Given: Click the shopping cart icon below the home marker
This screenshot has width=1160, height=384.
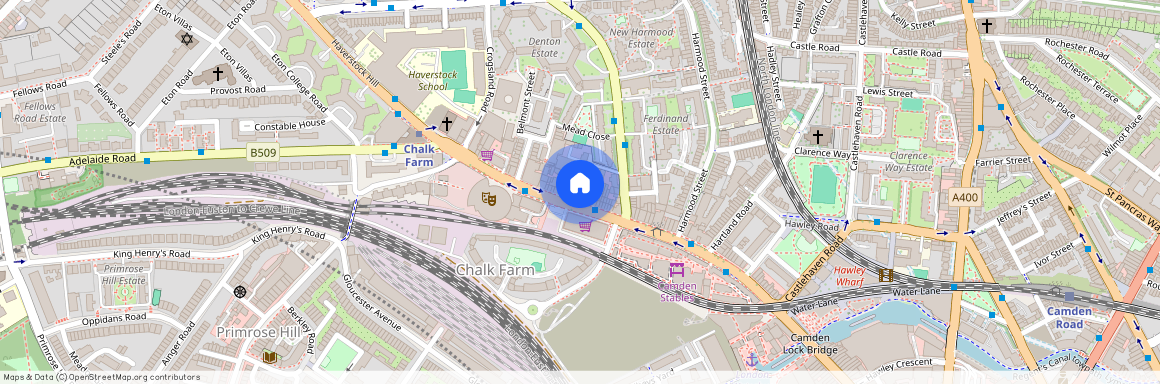Looking at the screenshot, I should tap(584, 226).
